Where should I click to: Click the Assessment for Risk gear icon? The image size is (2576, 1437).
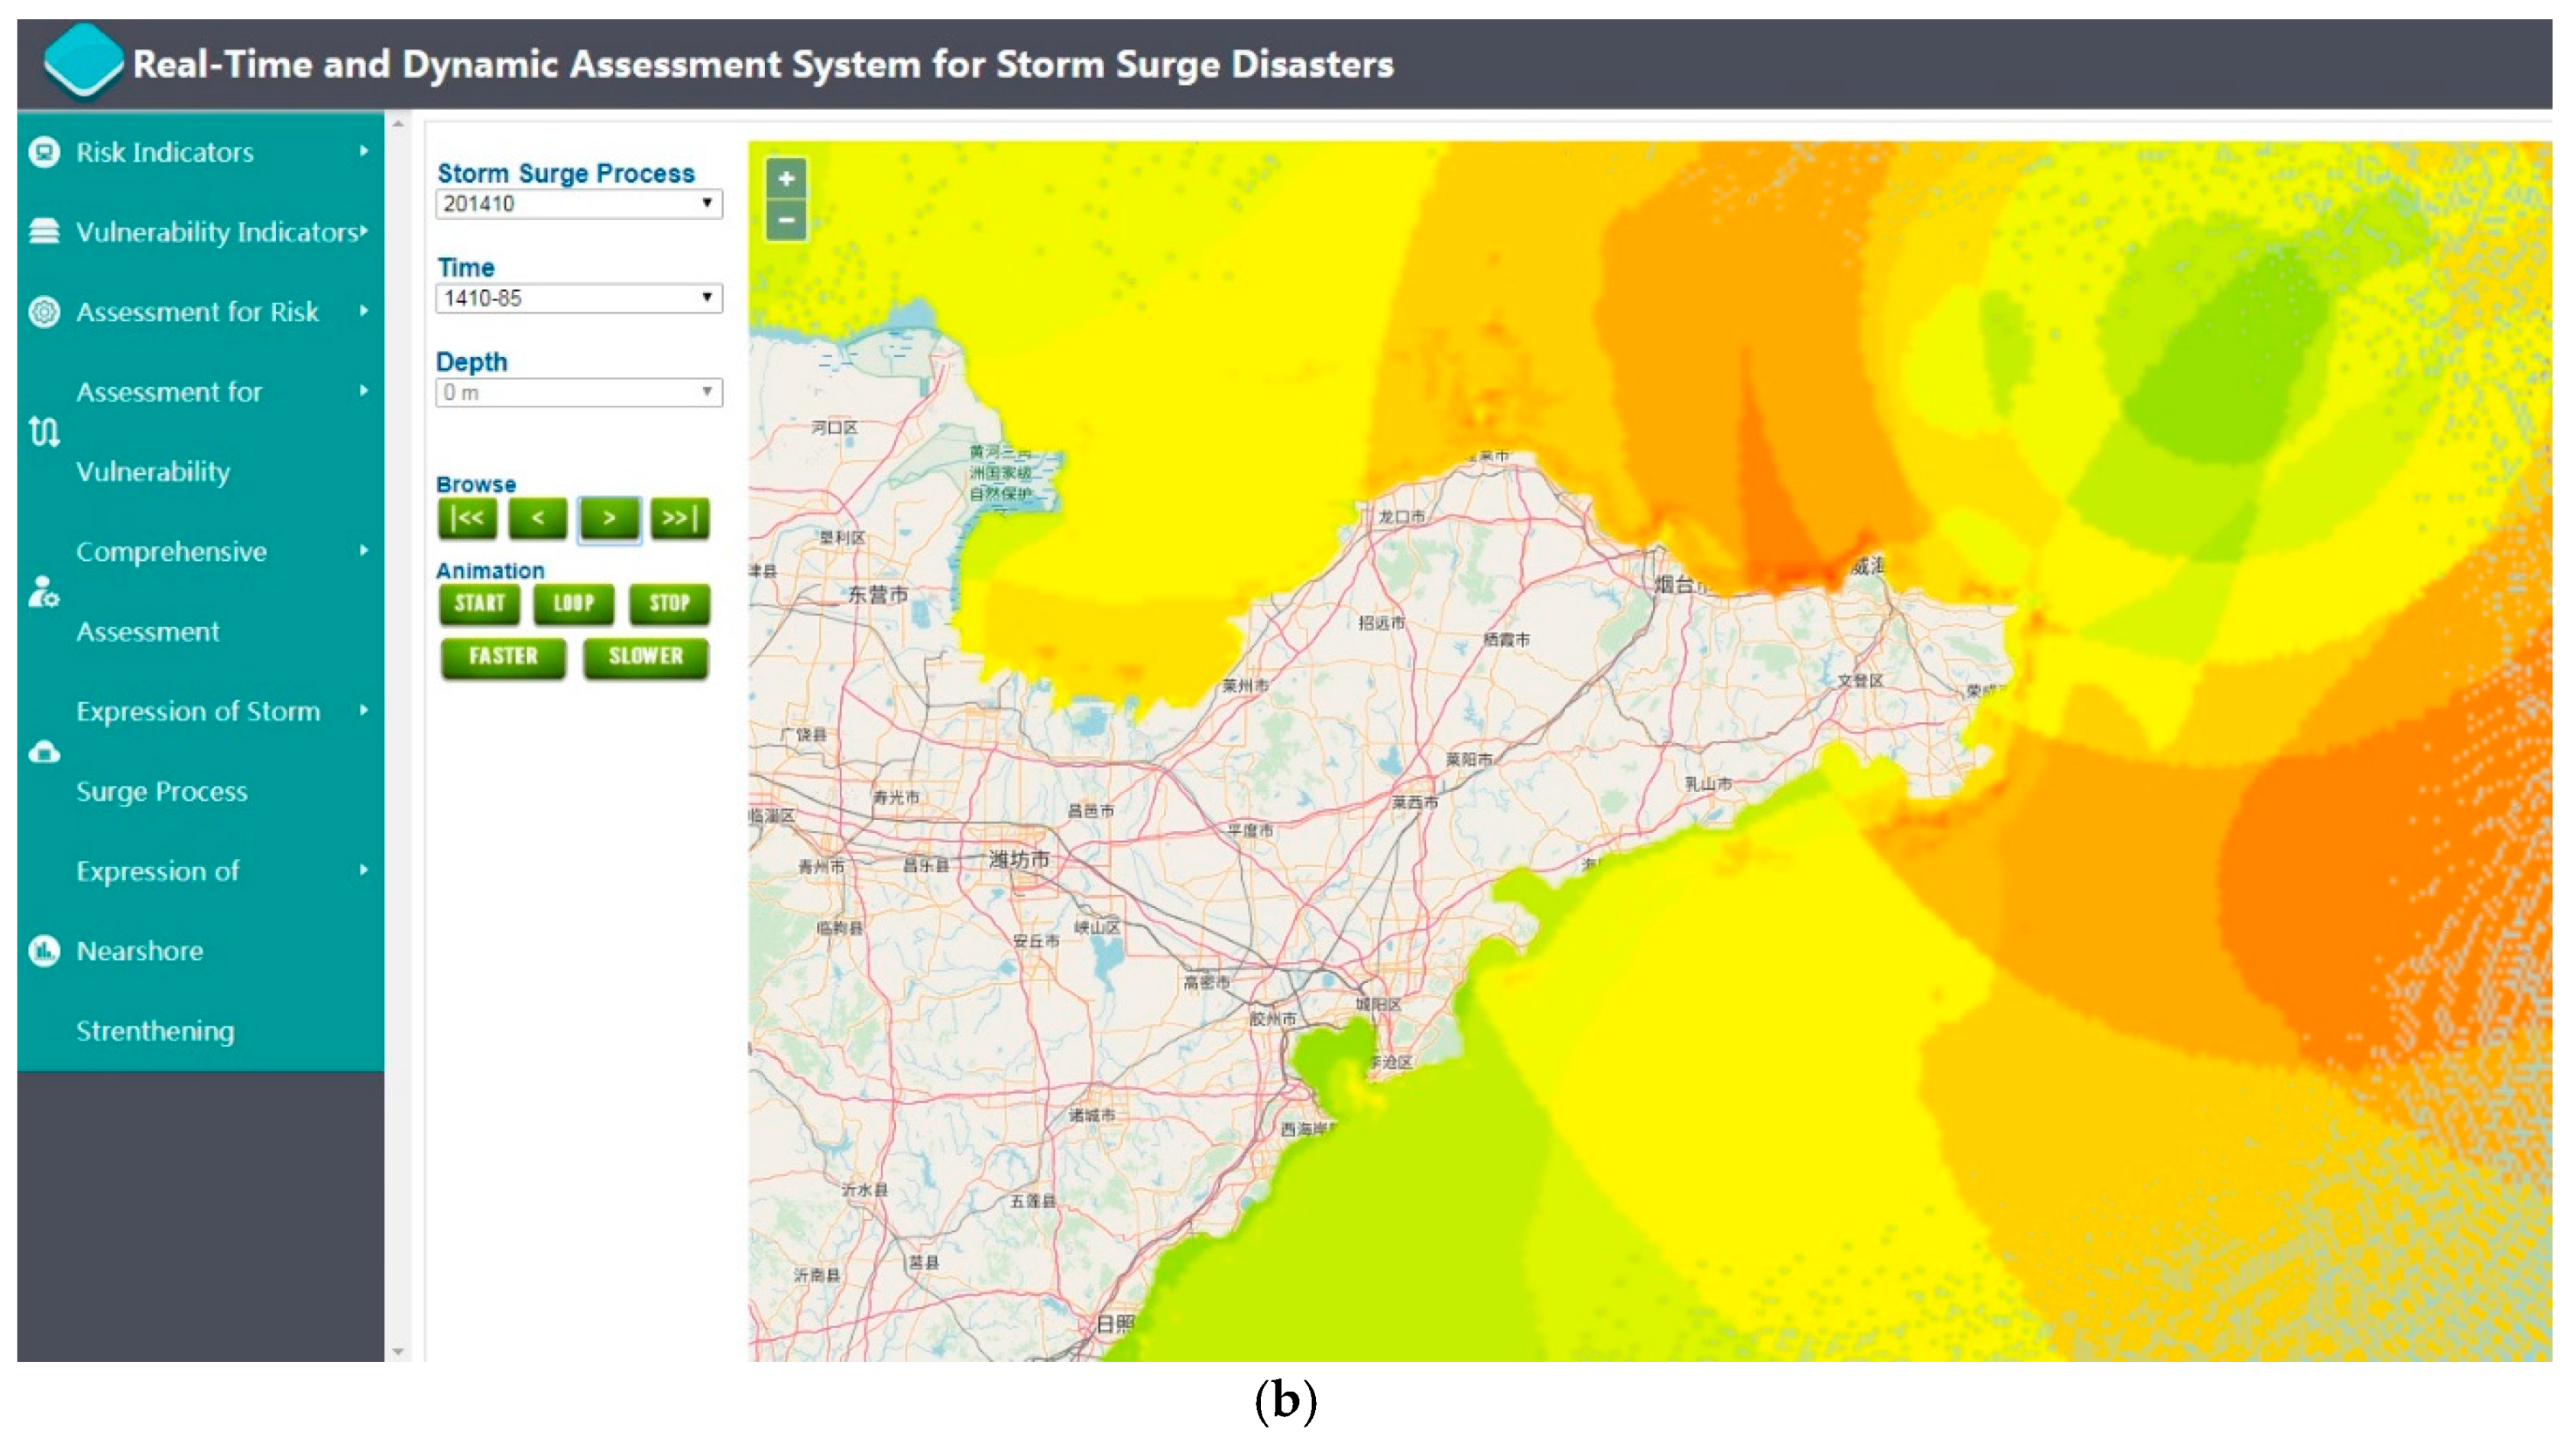click(x=44, y=312)
